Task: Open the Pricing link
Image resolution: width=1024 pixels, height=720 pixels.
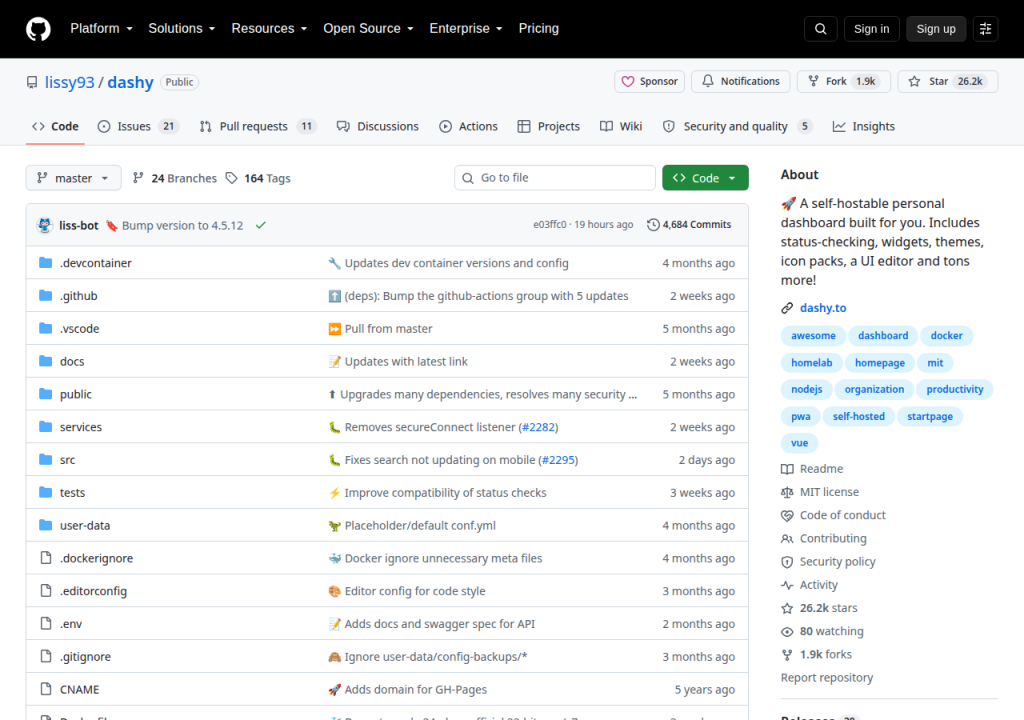Action: (x=539, y=29)
